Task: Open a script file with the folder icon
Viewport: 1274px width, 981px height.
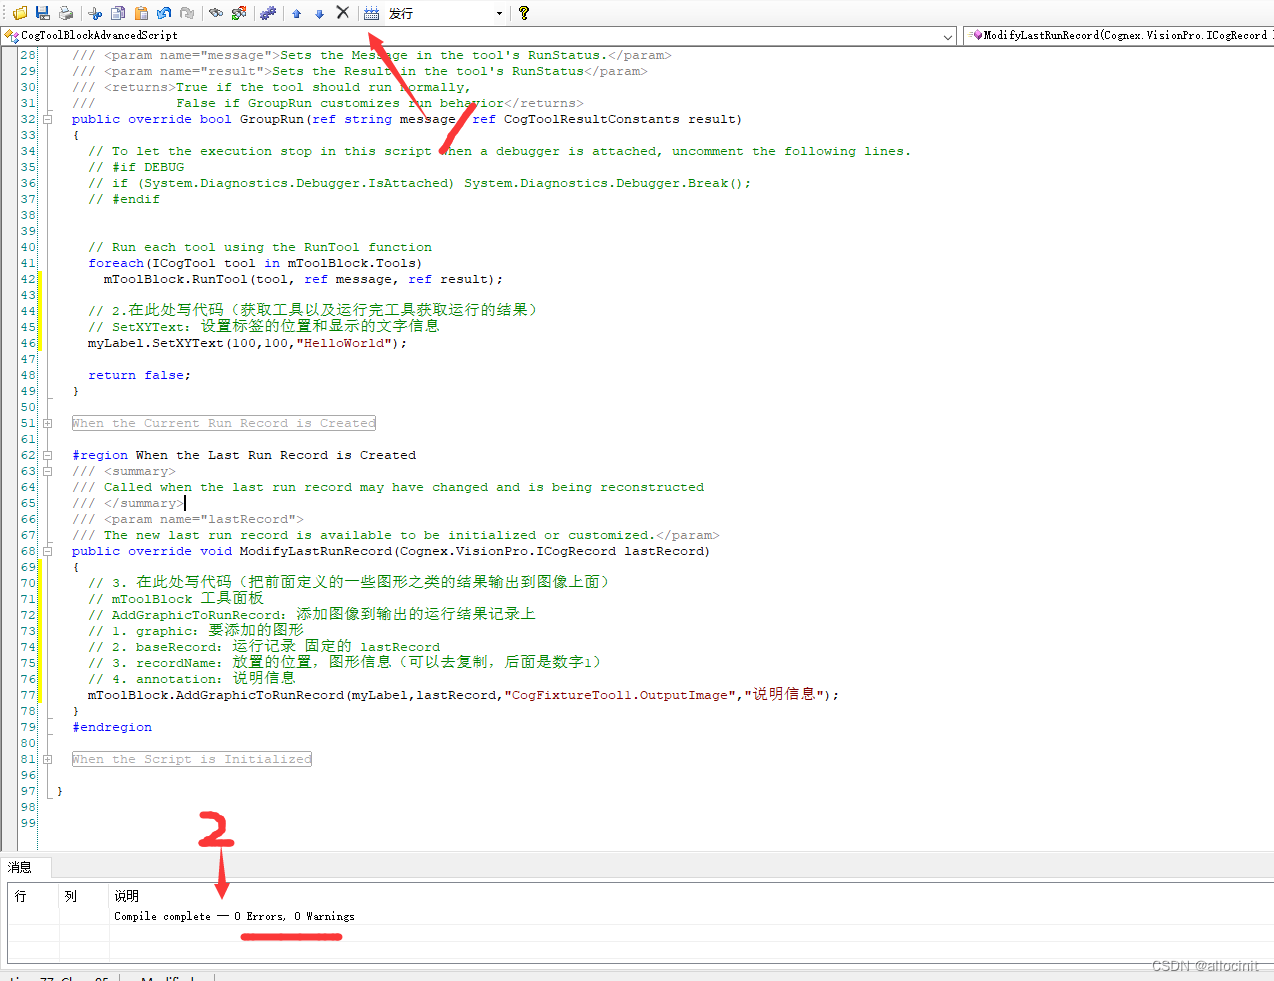Action: pos(20,13)
